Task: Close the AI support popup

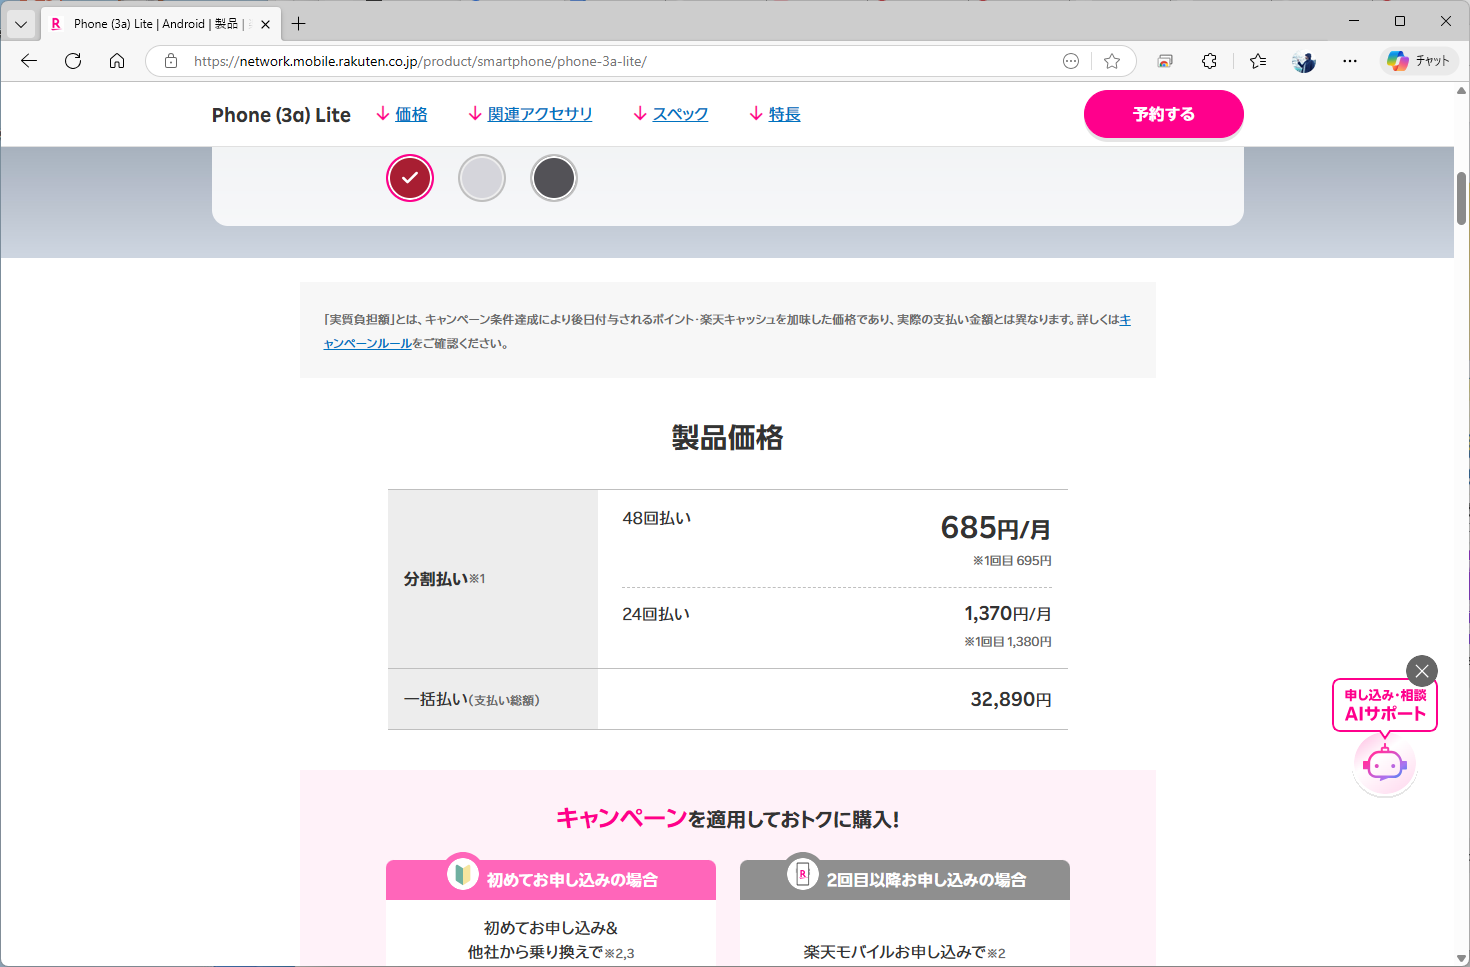Action: pyautogui.click(x=1422, y=671)
